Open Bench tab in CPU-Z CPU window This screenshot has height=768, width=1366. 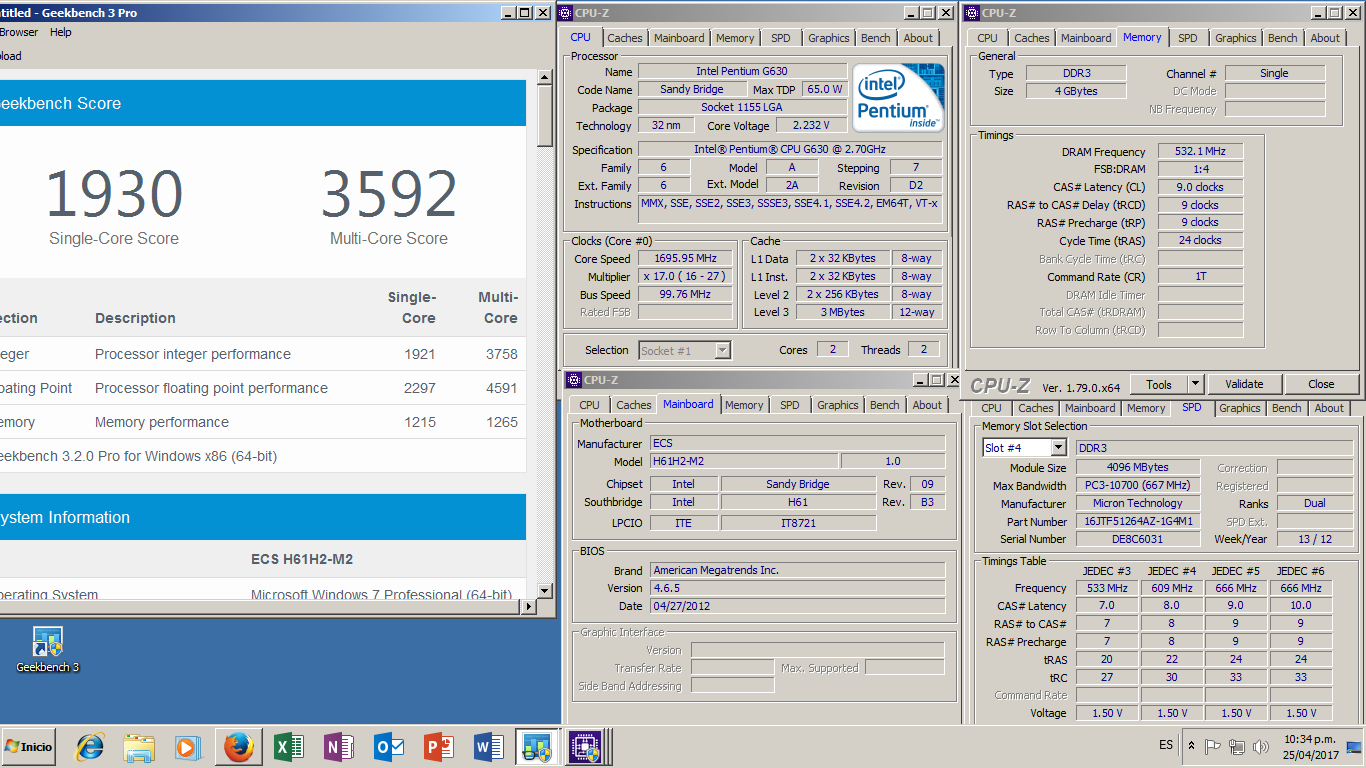point(875,38)
